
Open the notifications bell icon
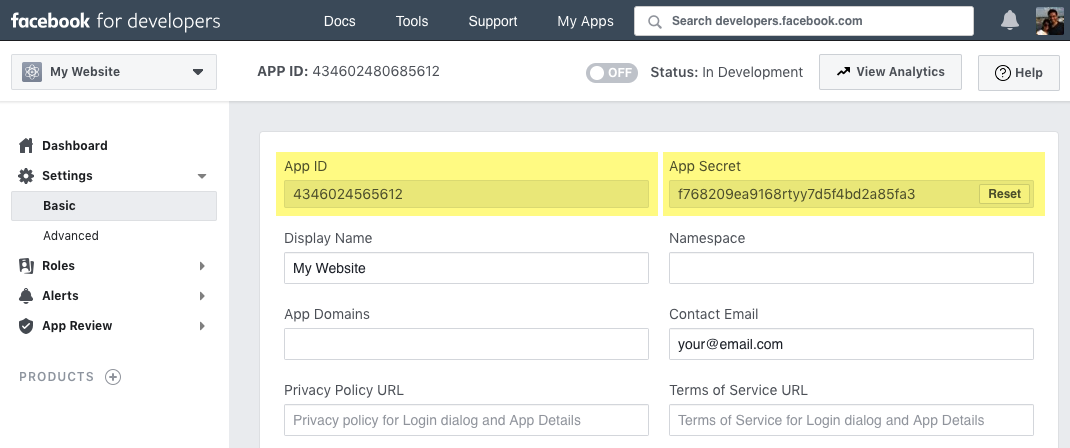point(1009,20)
